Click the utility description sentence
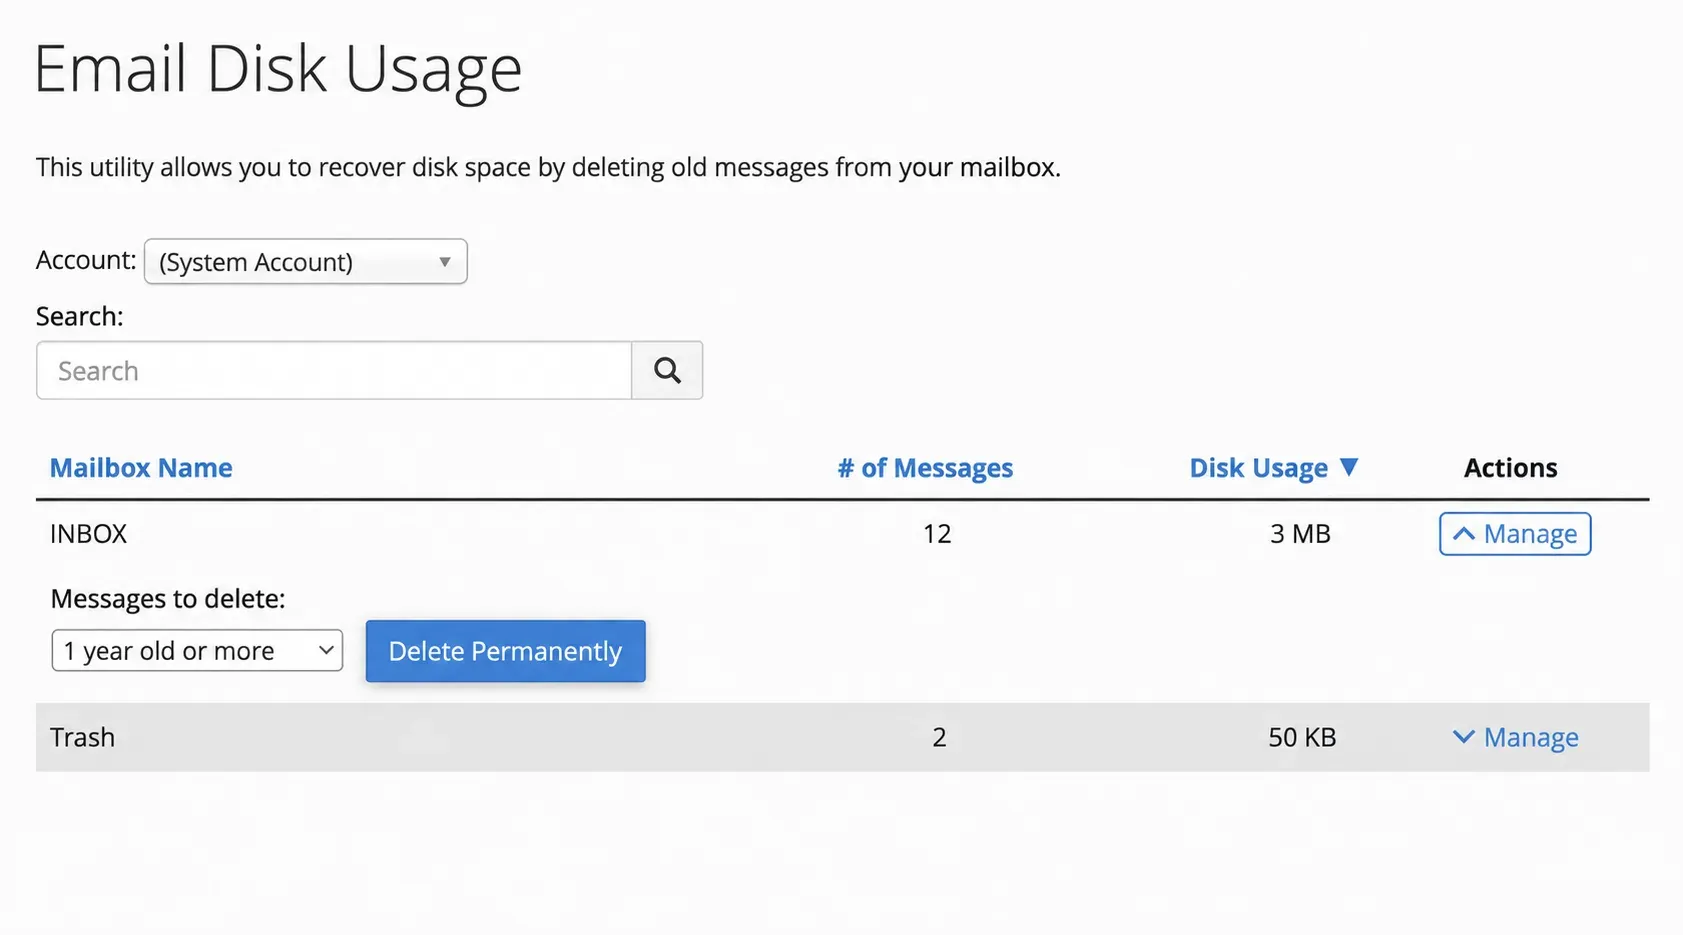Image resolution: width=1683 pixels, height=935 pixels. [x=548, y=167]
